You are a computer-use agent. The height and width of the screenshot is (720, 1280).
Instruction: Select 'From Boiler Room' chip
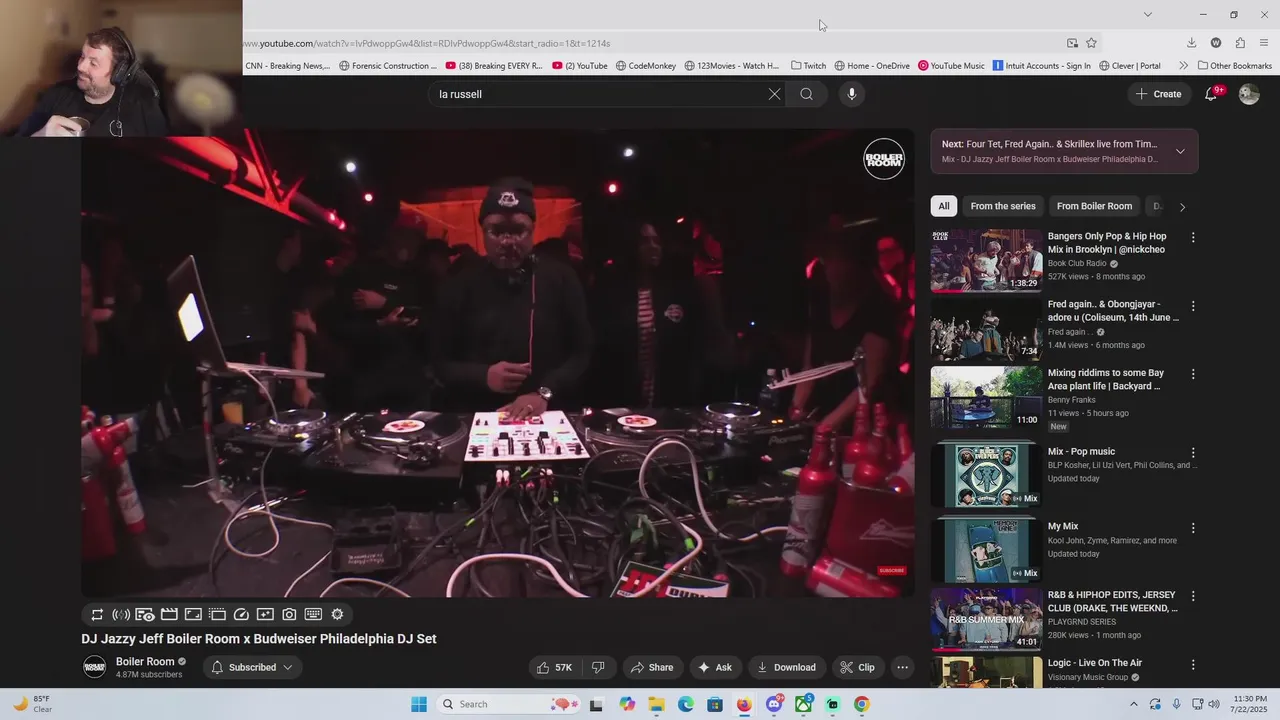[x=1094, y=206]
